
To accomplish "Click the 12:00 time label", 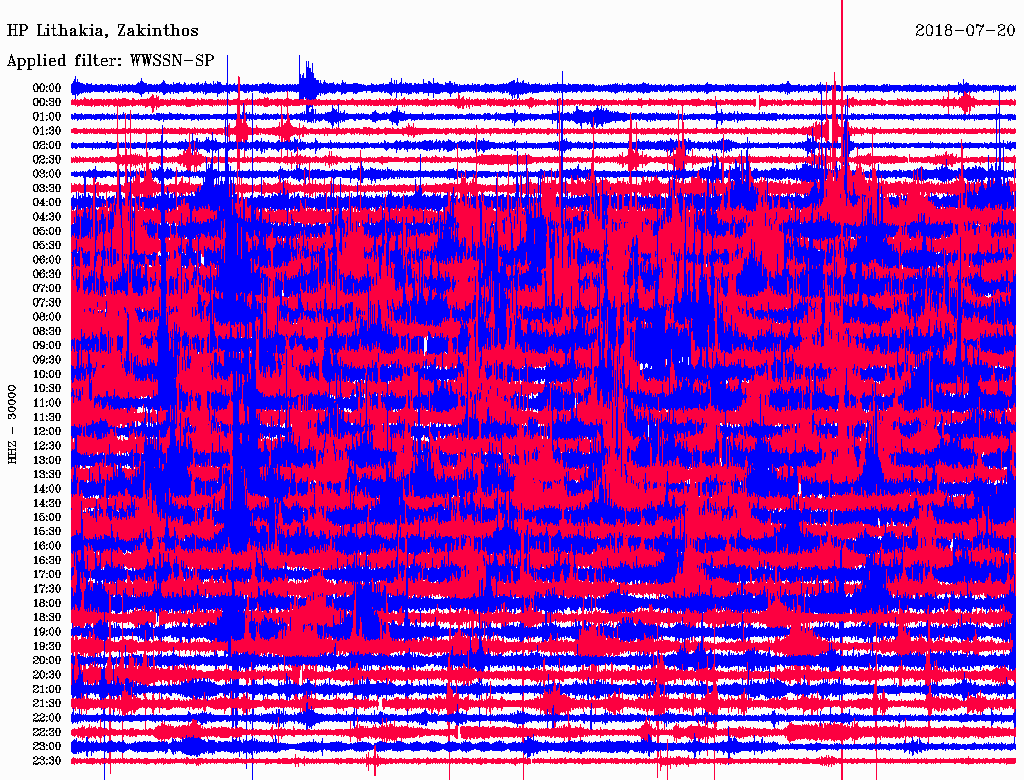I will coord(47,432).
